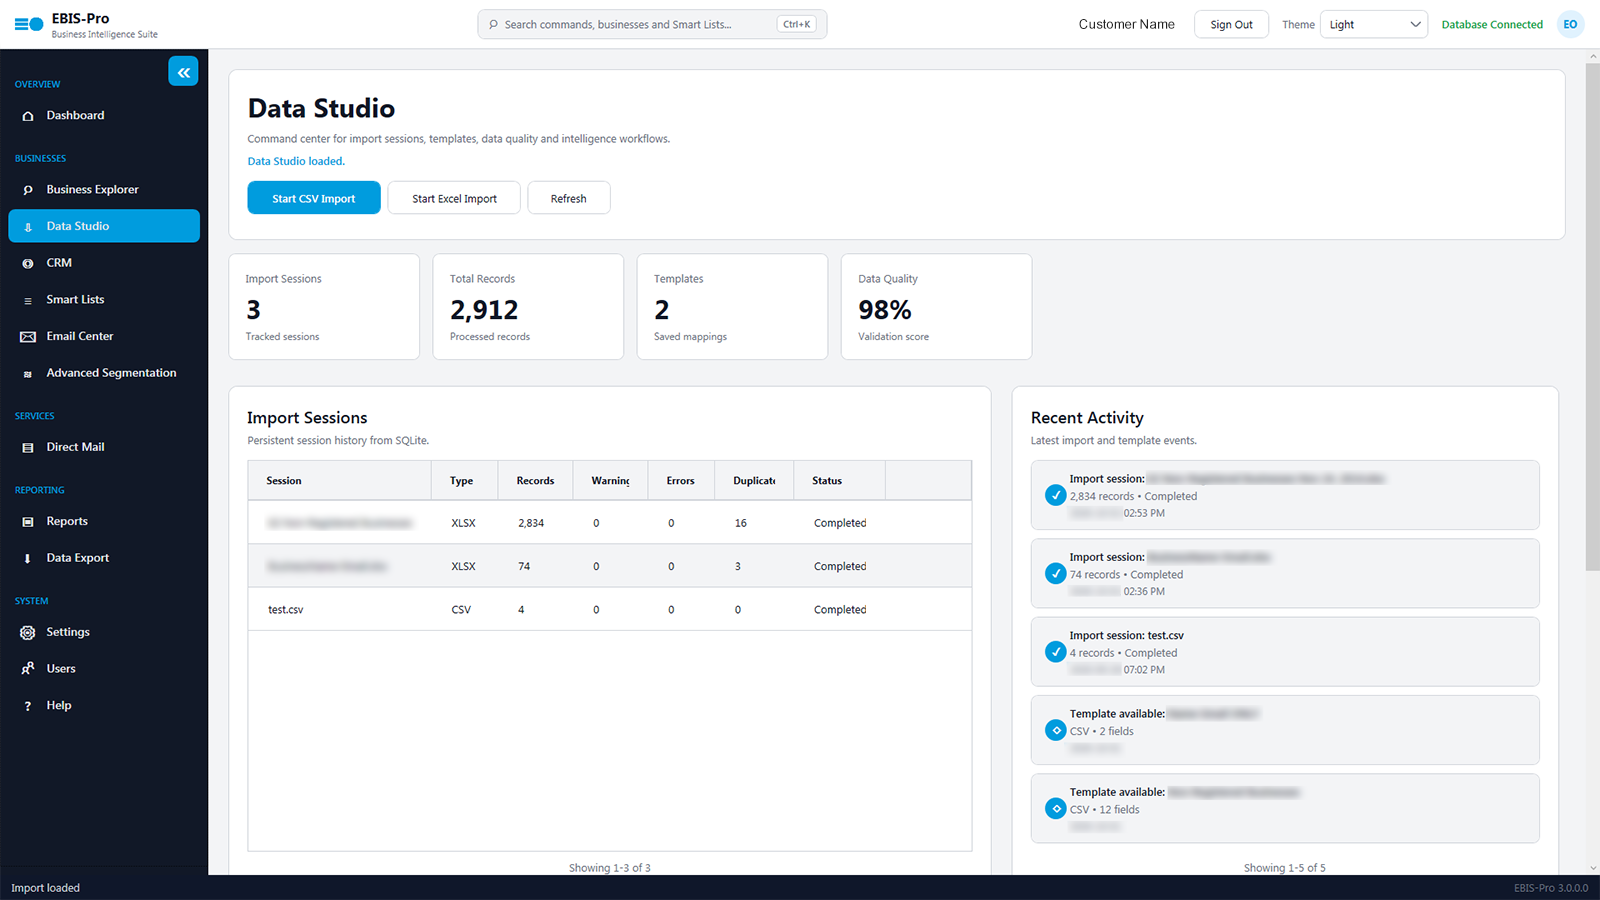1600x900 pixels.
Task: Sign out of the account
Action: pos(1231,24)
